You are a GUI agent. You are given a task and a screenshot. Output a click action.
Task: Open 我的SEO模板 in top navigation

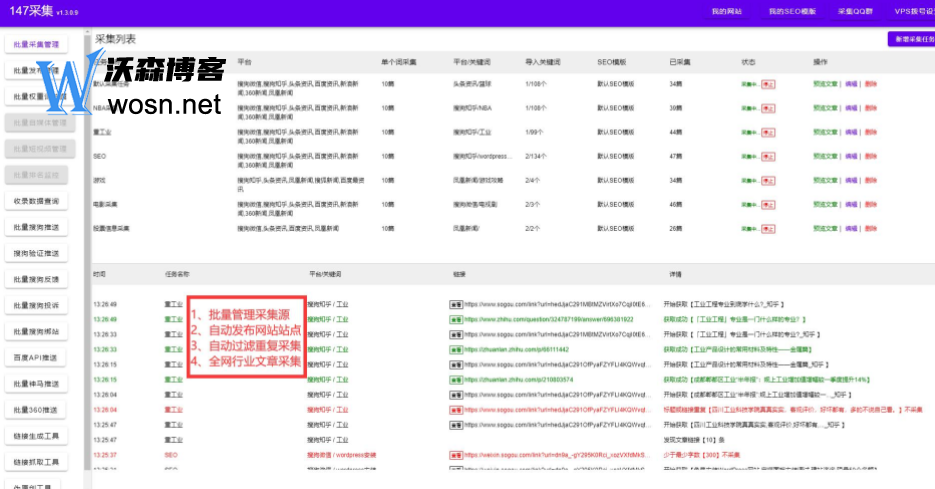[792, 12]
